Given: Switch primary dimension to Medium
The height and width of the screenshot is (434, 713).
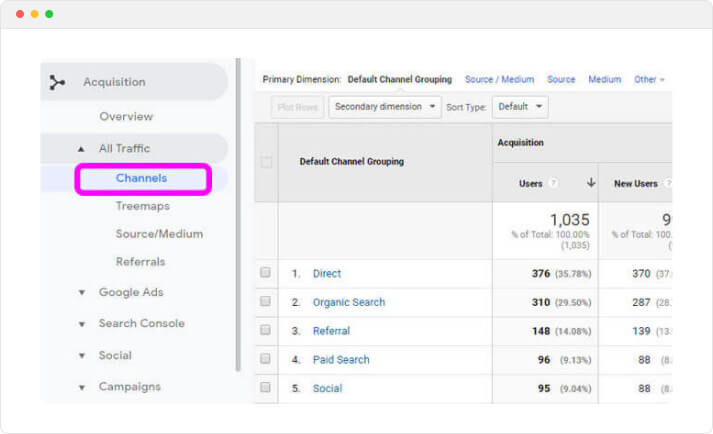Looking at the screenshot, I should tap(605, 80).
